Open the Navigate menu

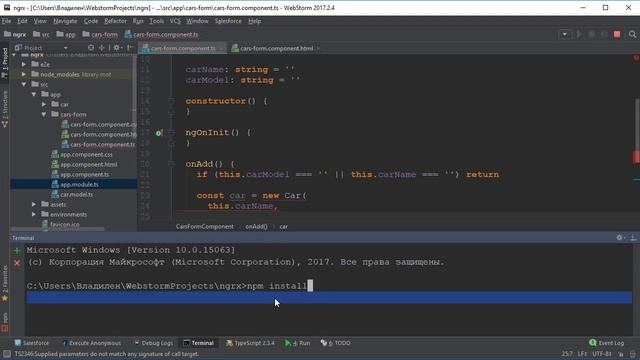coord(65,21)
